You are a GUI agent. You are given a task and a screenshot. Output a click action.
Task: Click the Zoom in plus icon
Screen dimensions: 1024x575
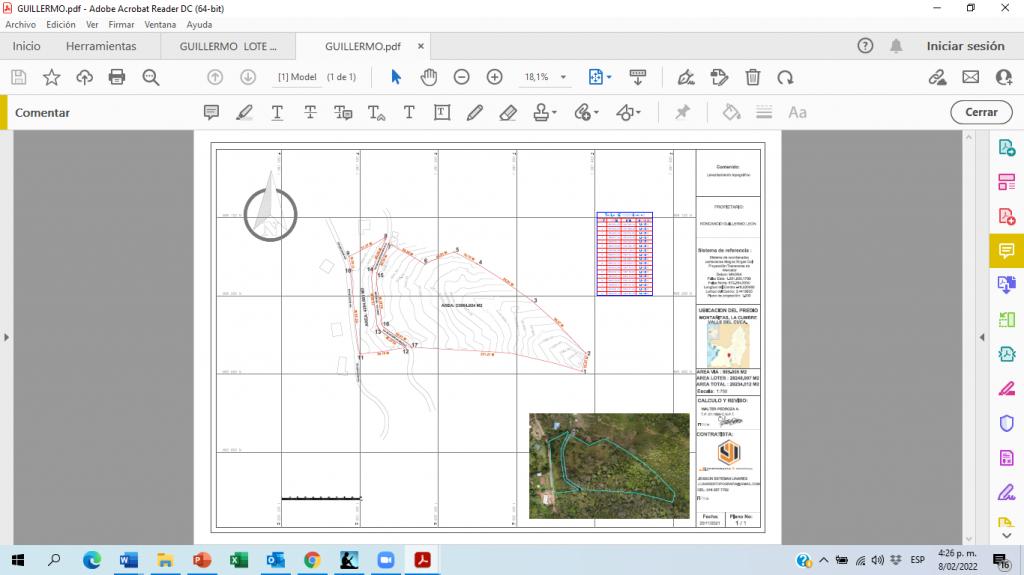[494, 77]
